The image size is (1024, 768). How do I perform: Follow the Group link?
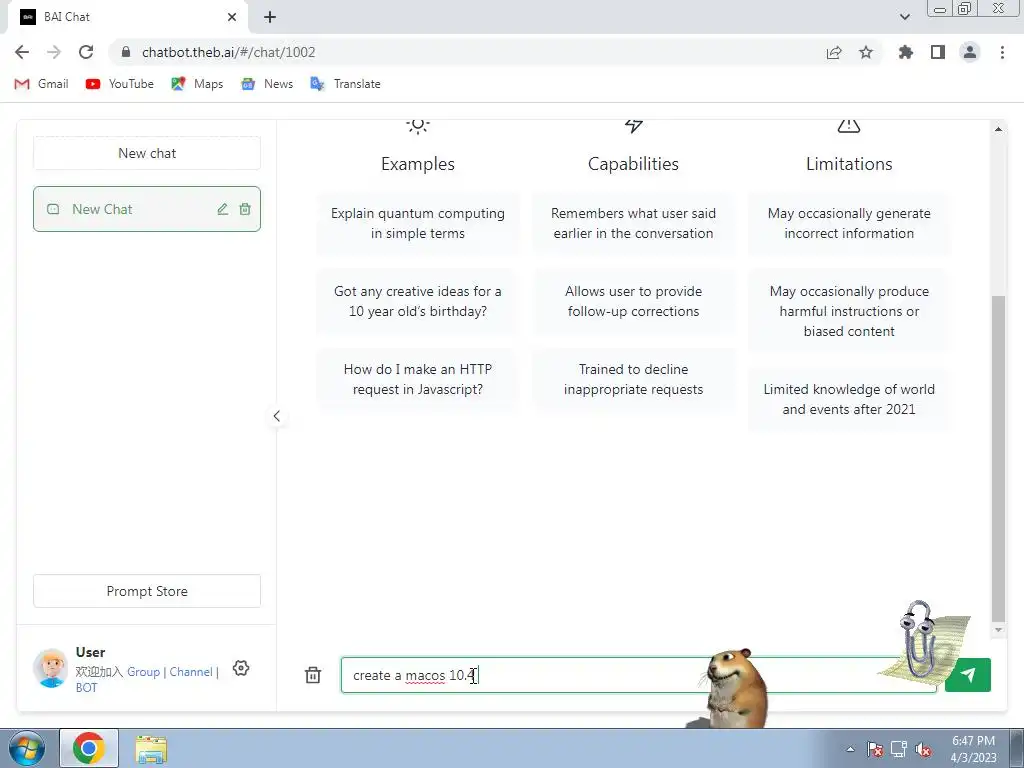click(x=143, y=671)
